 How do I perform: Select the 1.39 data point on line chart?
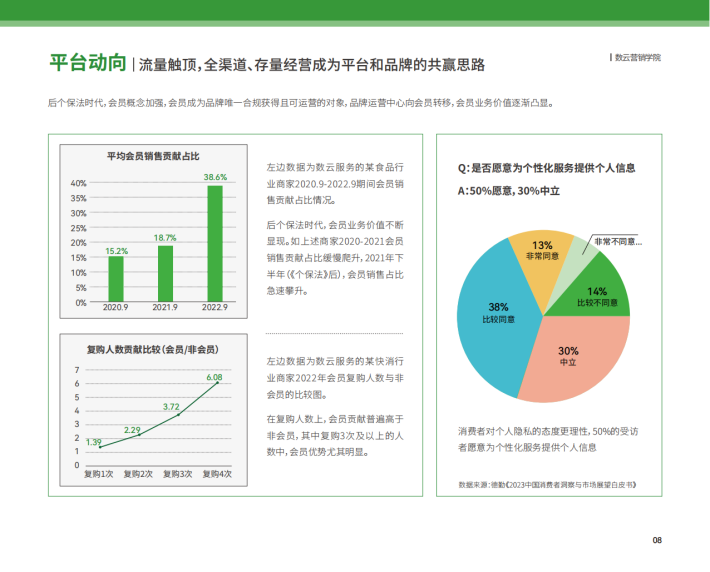pos(100,447)
